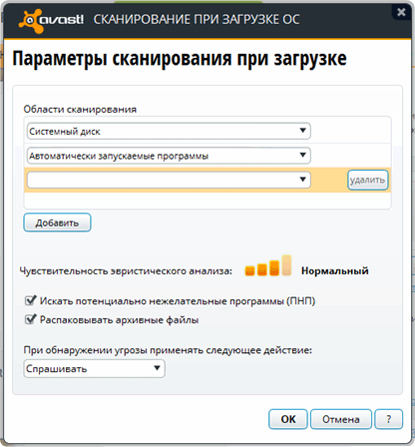The height and width of the screenshot is (447, 415).
Task: Toggle Искать потенциально нежелательные программы checkbox
Action: pyautogui.click(x=30, y=300)
